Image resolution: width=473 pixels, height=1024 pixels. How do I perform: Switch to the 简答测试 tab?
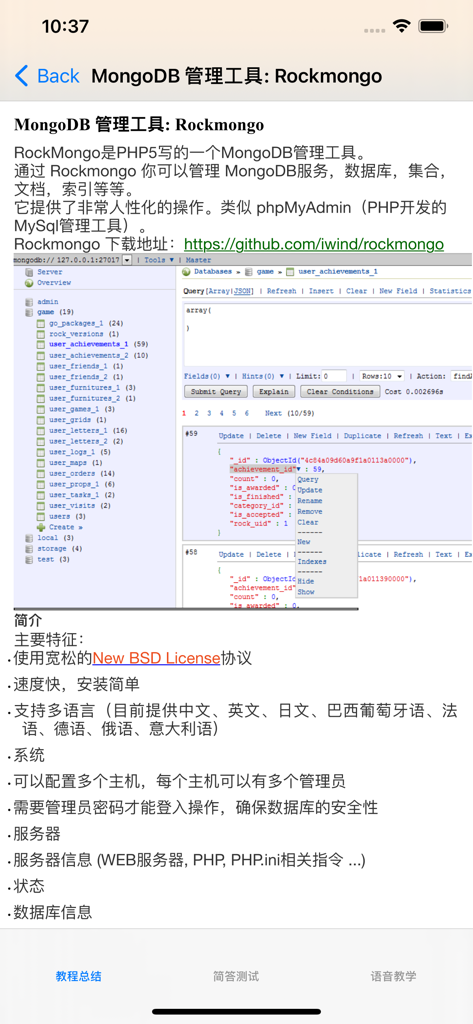[x=236, y=976]
